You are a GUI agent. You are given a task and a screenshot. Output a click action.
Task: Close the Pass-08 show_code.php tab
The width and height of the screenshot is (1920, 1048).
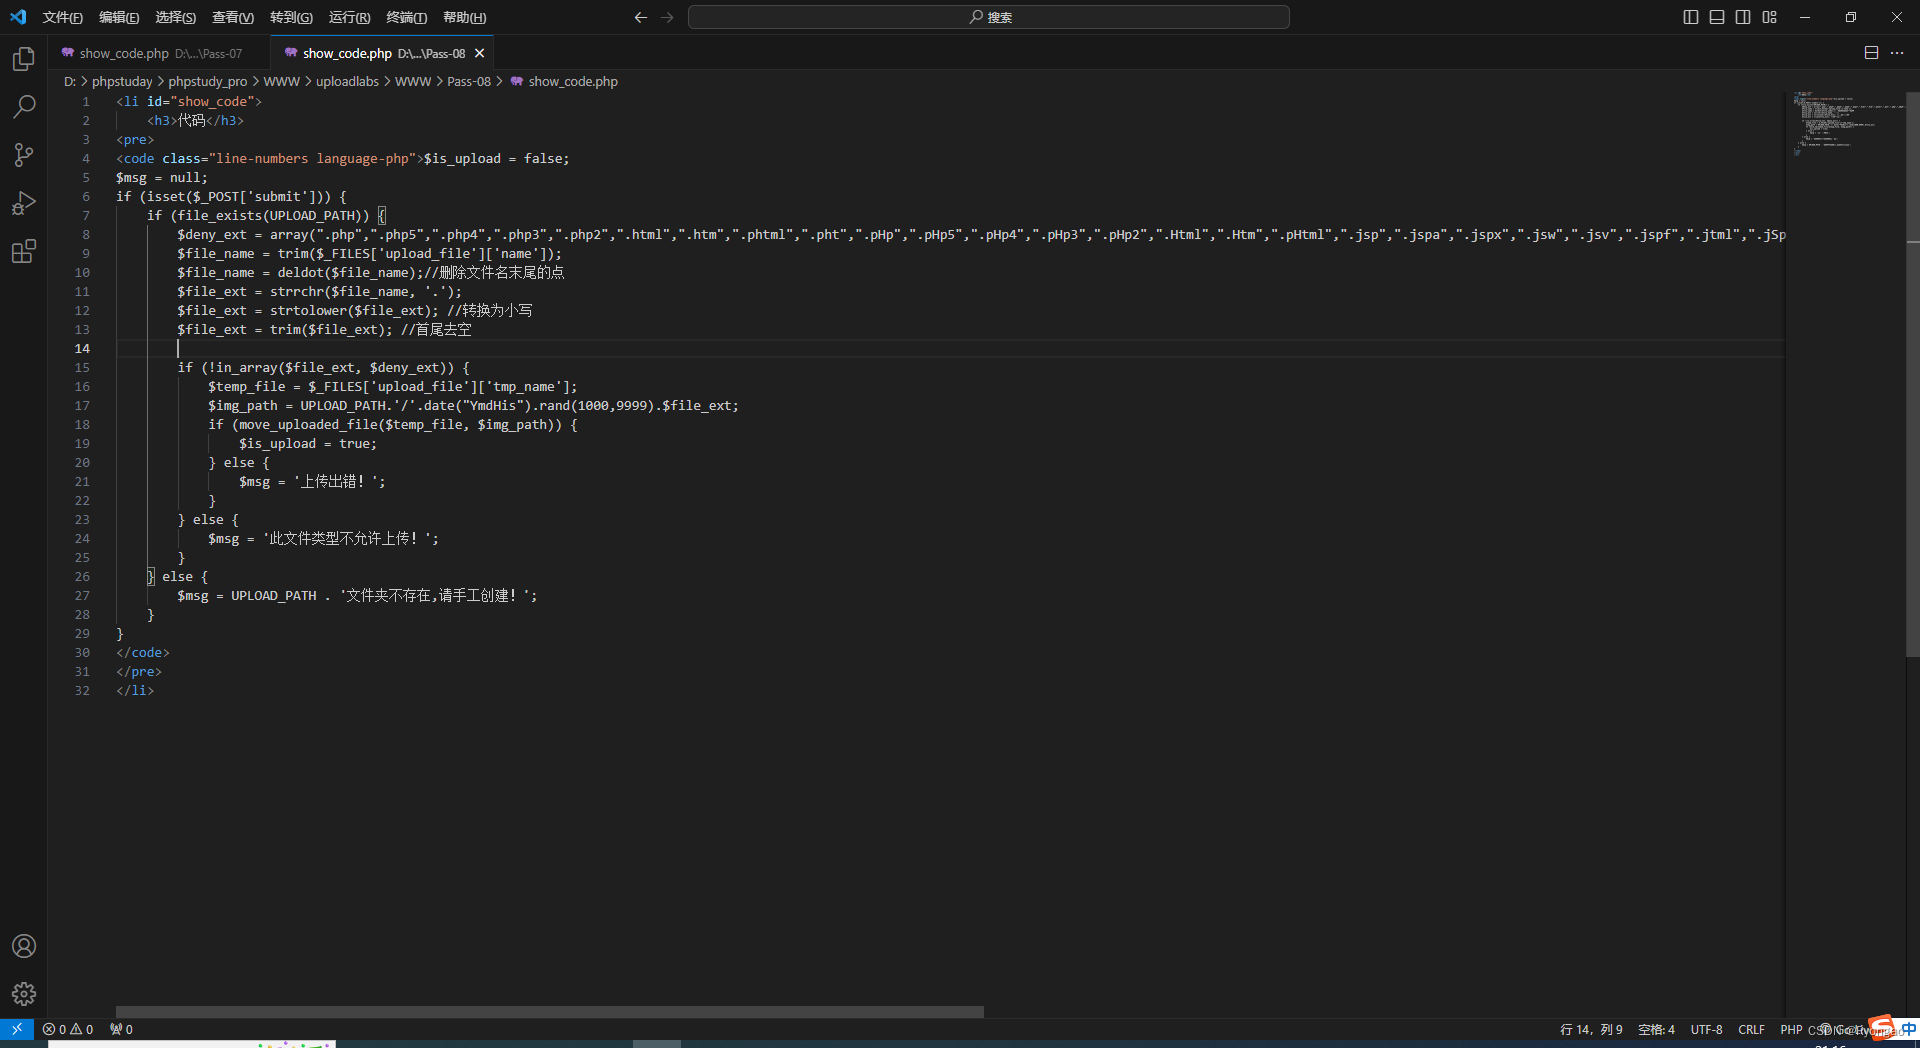coord(480,53)
